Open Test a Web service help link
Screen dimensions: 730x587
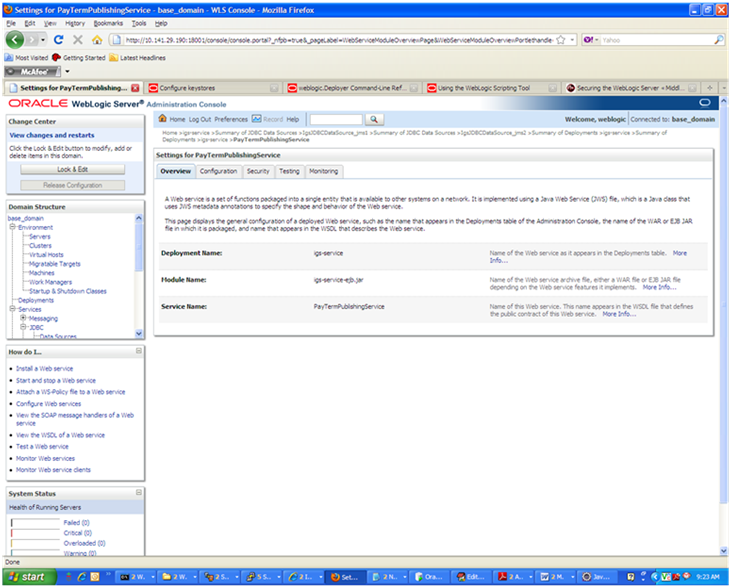[x=42, y=446]
